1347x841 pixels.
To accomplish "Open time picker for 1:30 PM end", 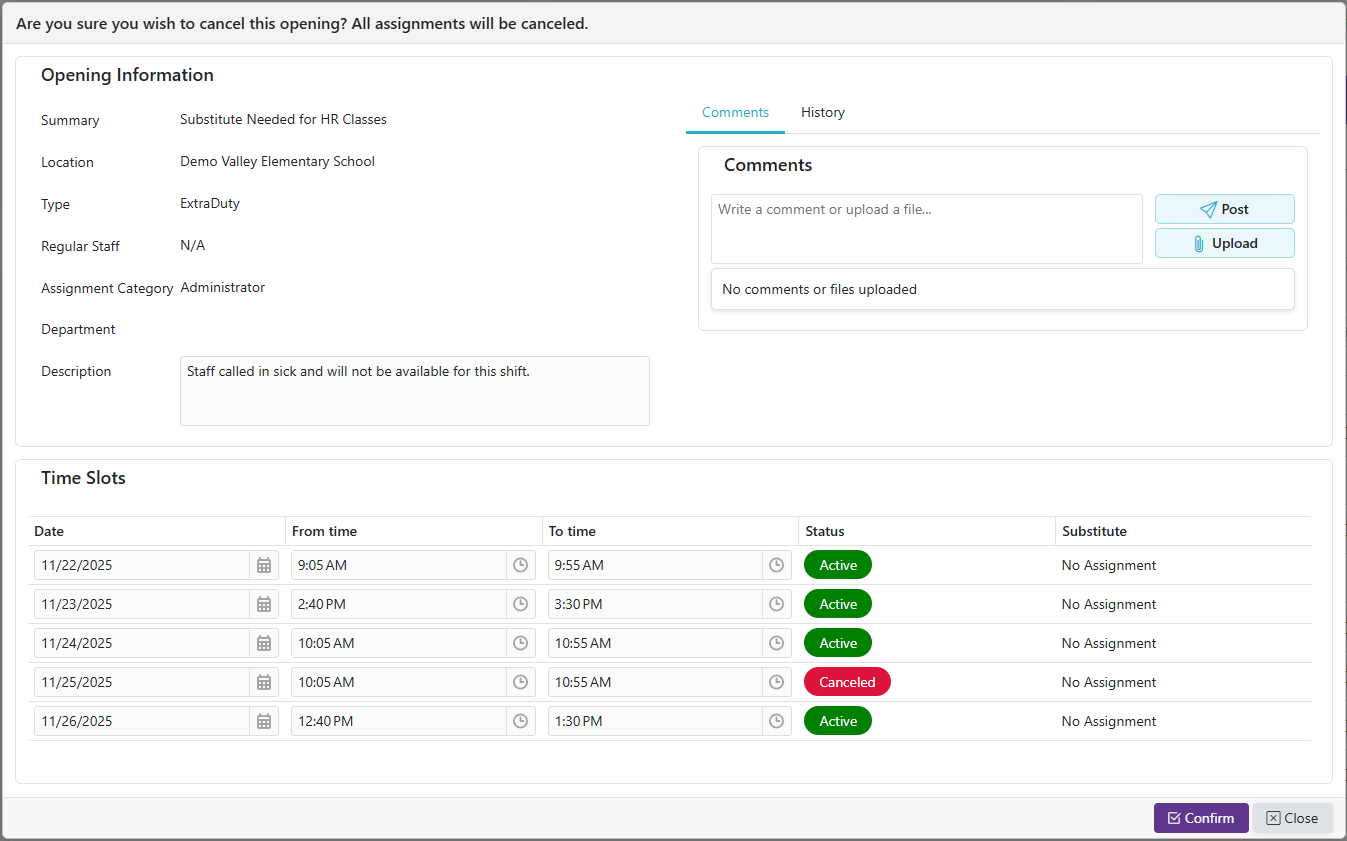I will point(776,721).
